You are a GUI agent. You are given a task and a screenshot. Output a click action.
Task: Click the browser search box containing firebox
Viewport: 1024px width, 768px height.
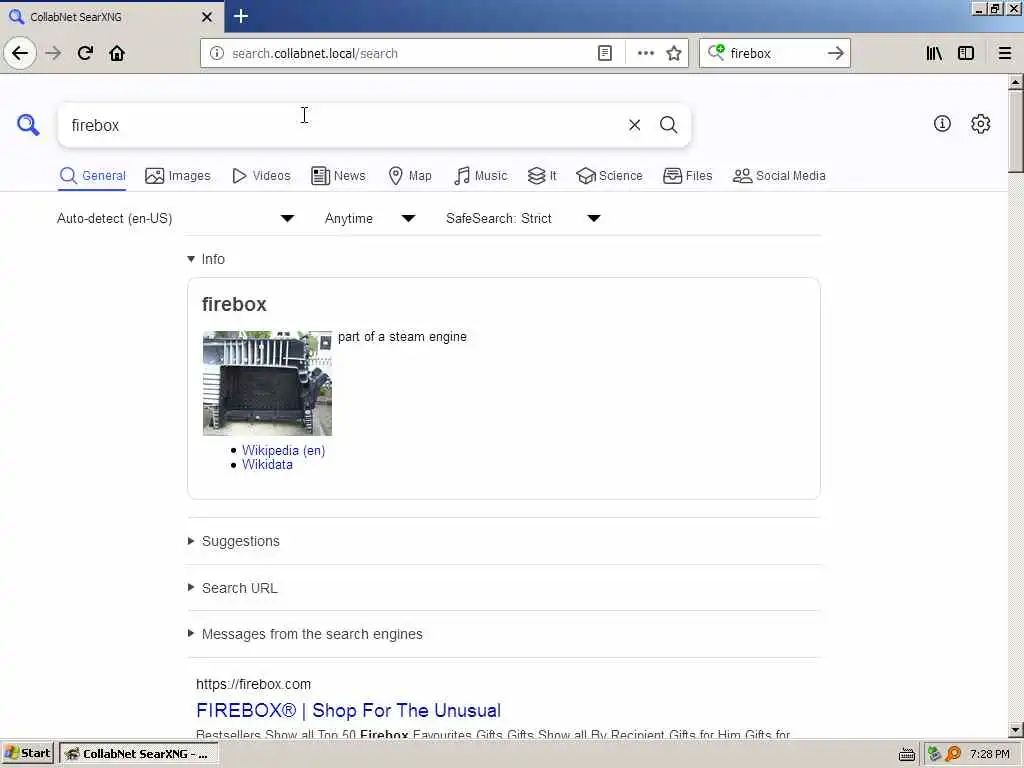click(x=774, y=53)
